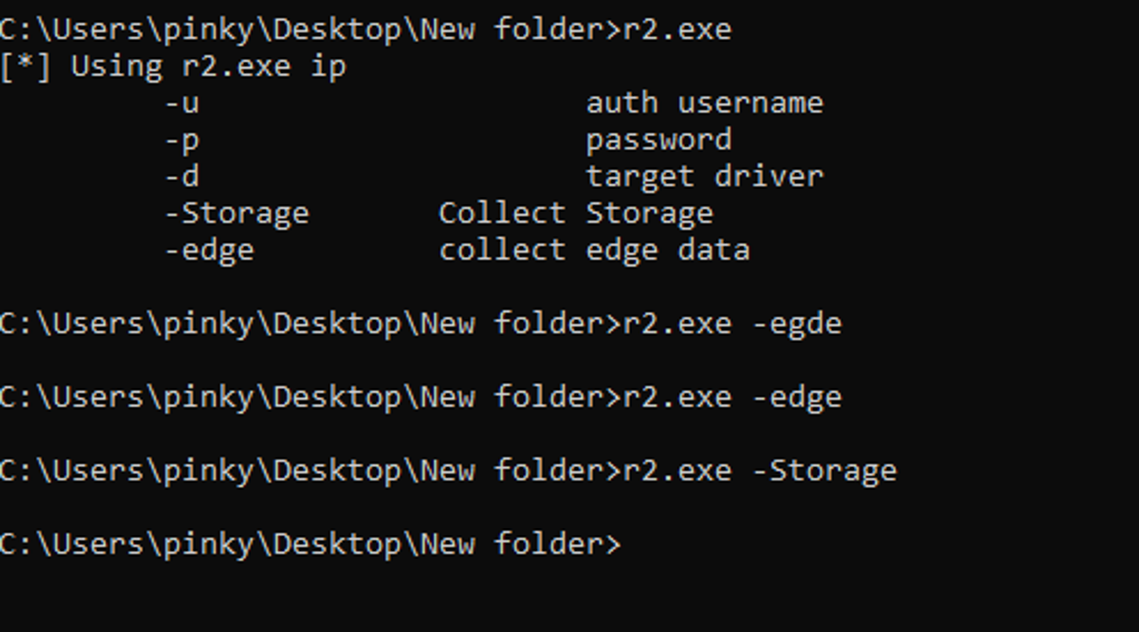This screenshot has width=1140, height=635.
Task: Click the "Collect Storage" description
Action: pyautogui.click(x=575, y=213)
